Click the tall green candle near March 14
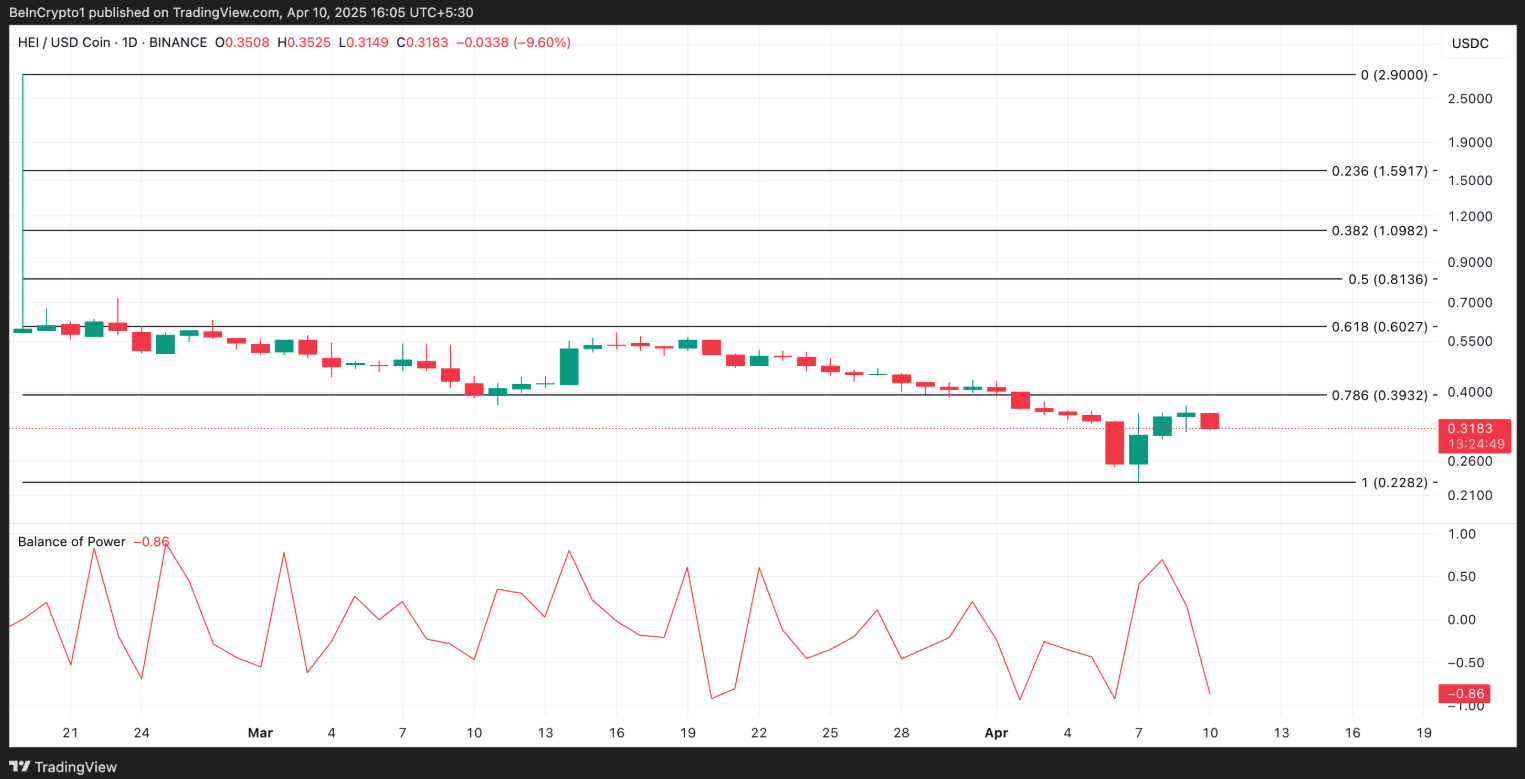 tap(569, 366)
